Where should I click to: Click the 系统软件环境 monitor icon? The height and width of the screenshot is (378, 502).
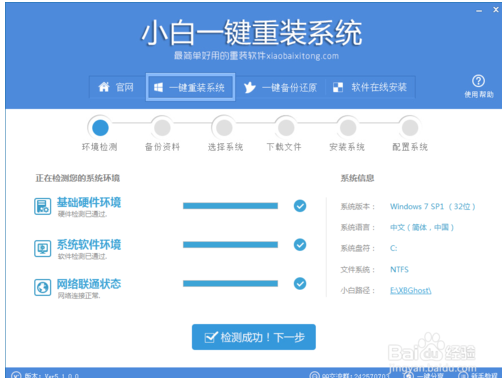coord(43,249)
